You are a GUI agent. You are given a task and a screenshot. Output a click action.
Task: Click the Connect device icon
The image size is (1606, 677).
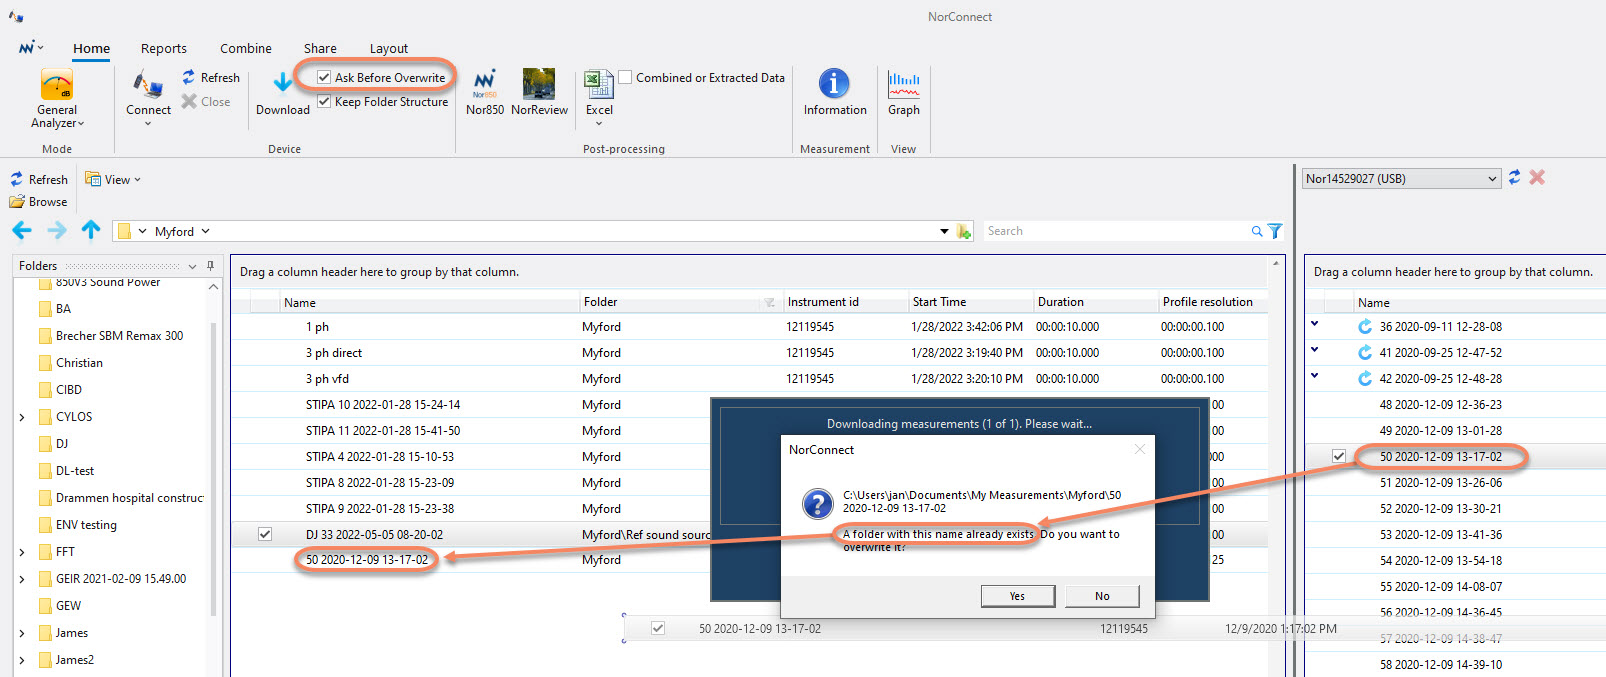click(148, 84)
